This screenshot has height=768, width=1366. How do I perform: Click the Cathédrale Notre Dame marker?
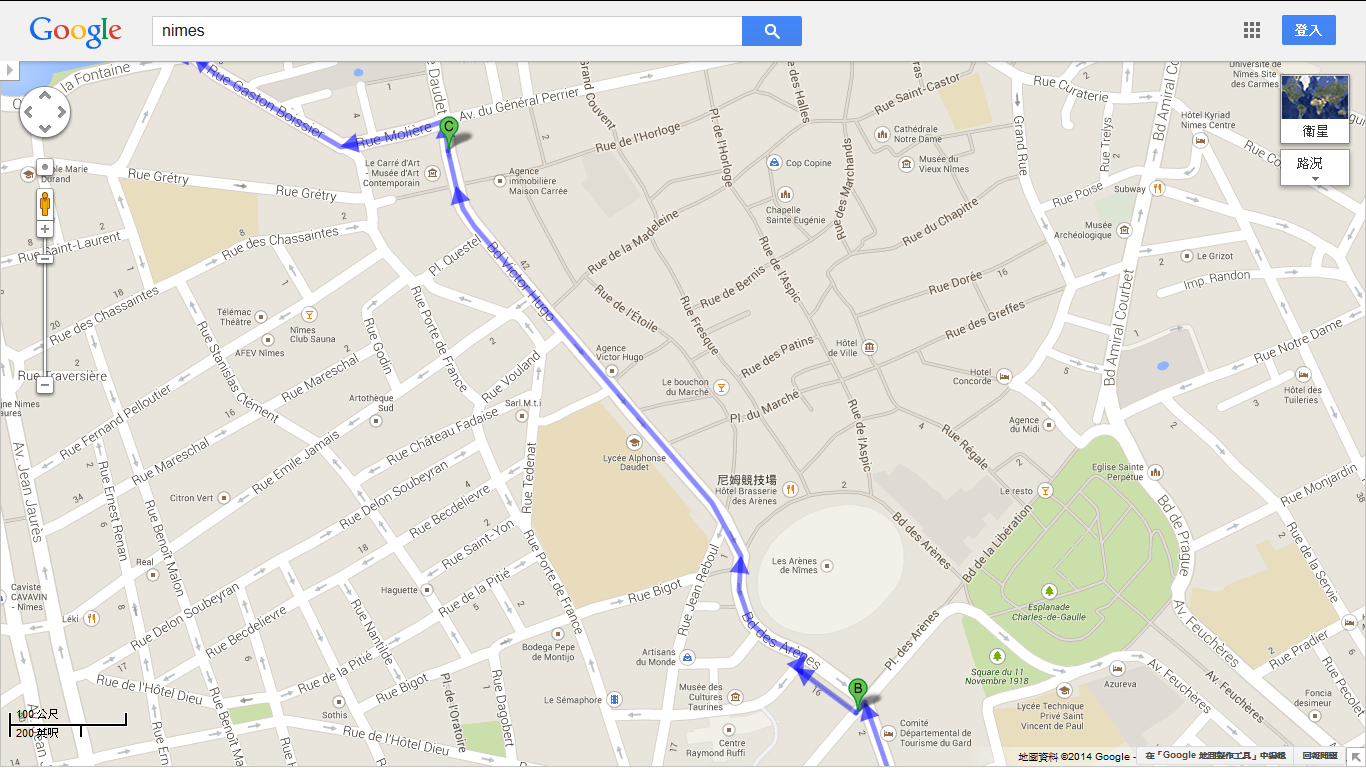tap(882, 133)
